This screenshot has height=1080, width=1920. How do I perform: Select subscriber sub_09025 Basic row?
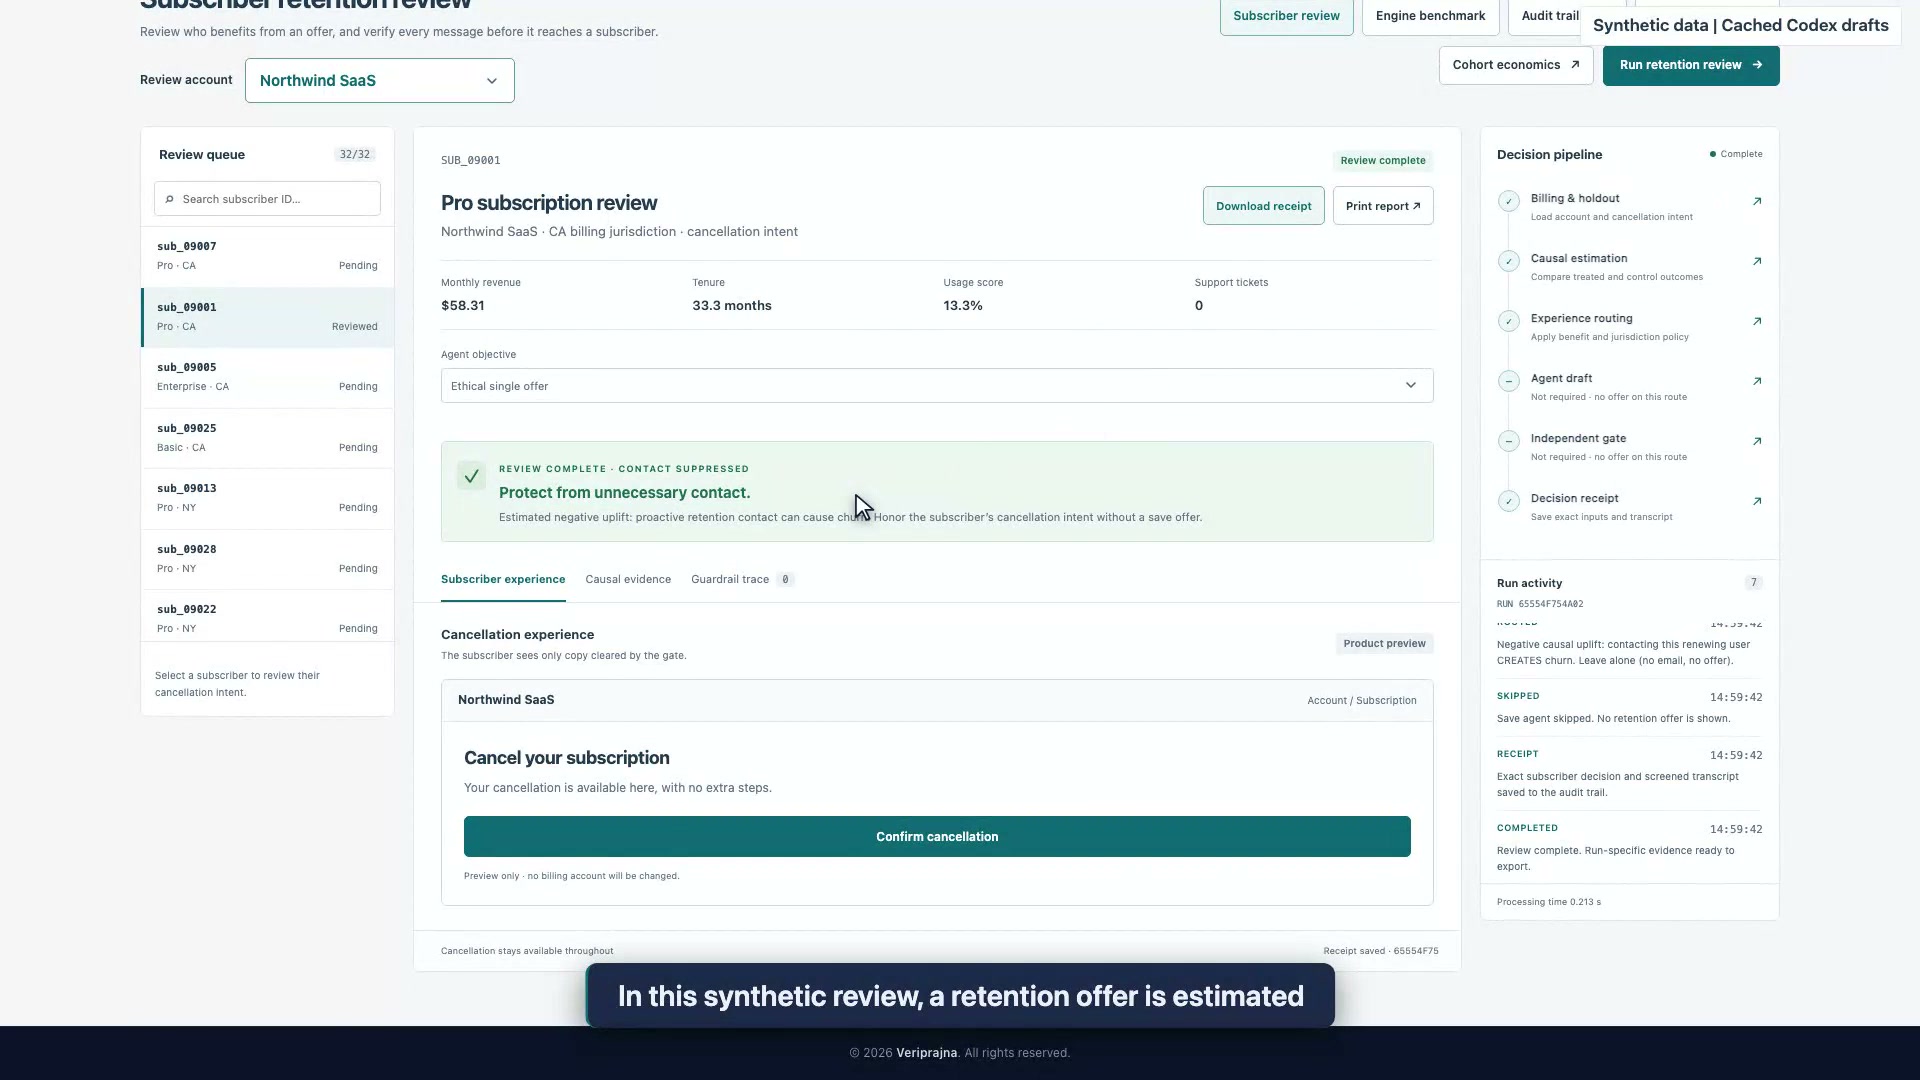(267, 439)
